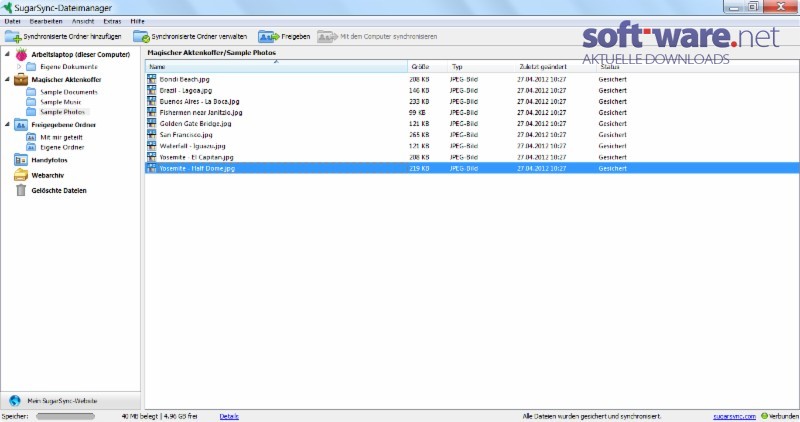This screenshot has width=800, height=422.
Task: Open Mein SugarSync-Website link
Action: (x=62, y=401)
